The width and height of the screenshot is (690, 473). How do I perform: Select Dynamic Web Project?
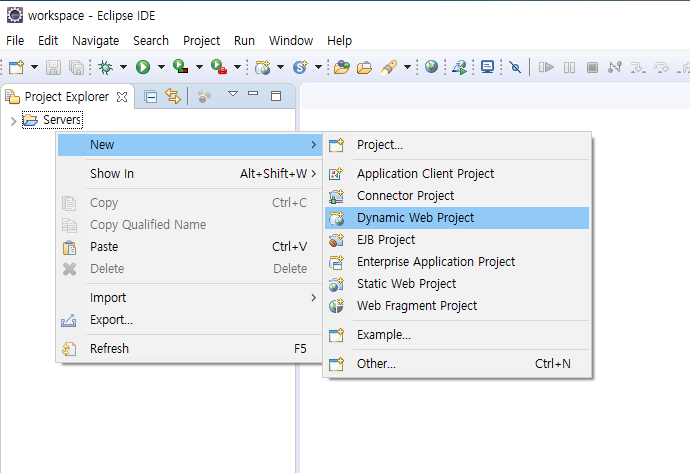coord(457,218)
